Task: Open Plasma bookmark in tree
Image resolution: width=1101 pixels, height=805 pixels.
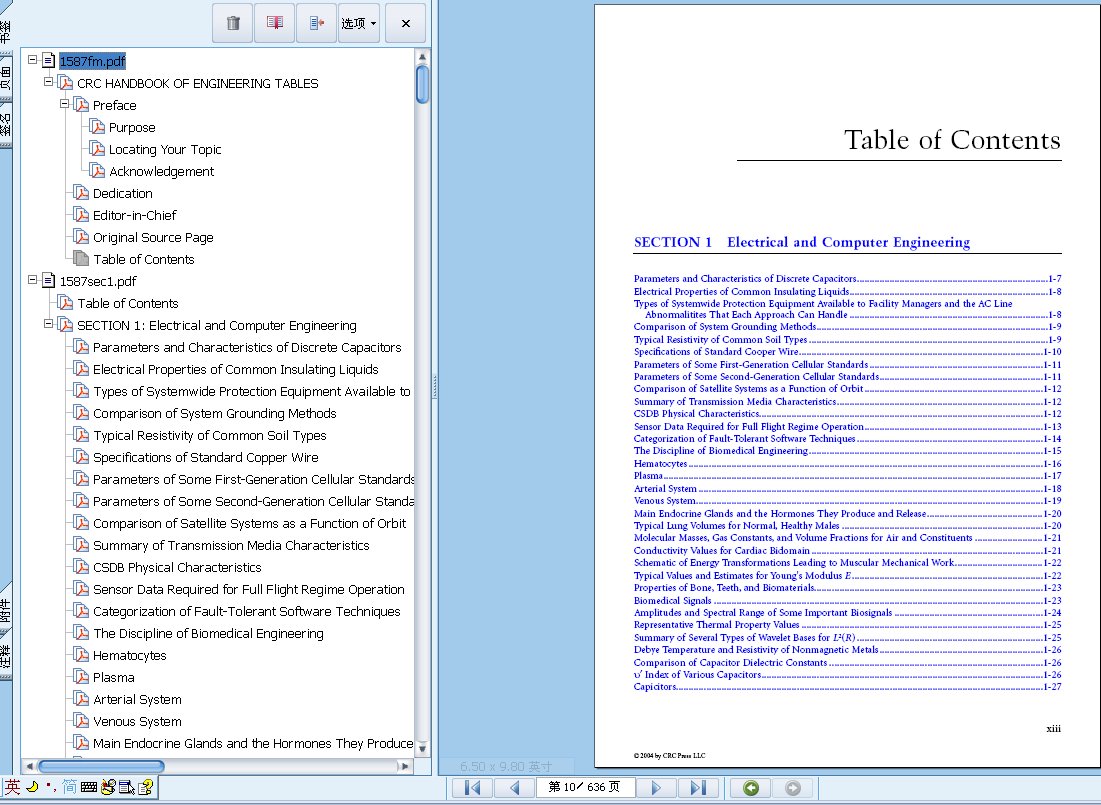Action: pyautogui.click(x=114, y=678)
